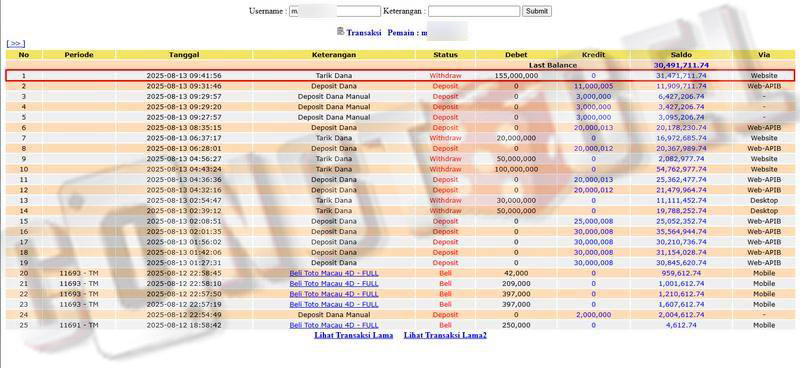
Task: Click the Debet column header
Action: coord(516,55)
